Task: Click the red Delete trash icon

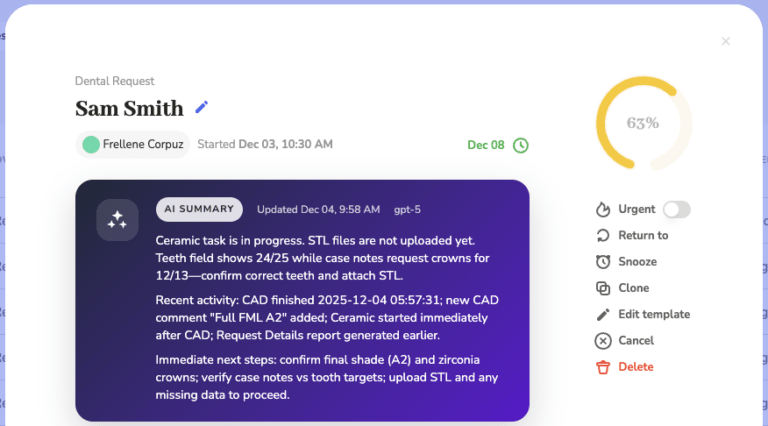Action: [x=603, y=367]
